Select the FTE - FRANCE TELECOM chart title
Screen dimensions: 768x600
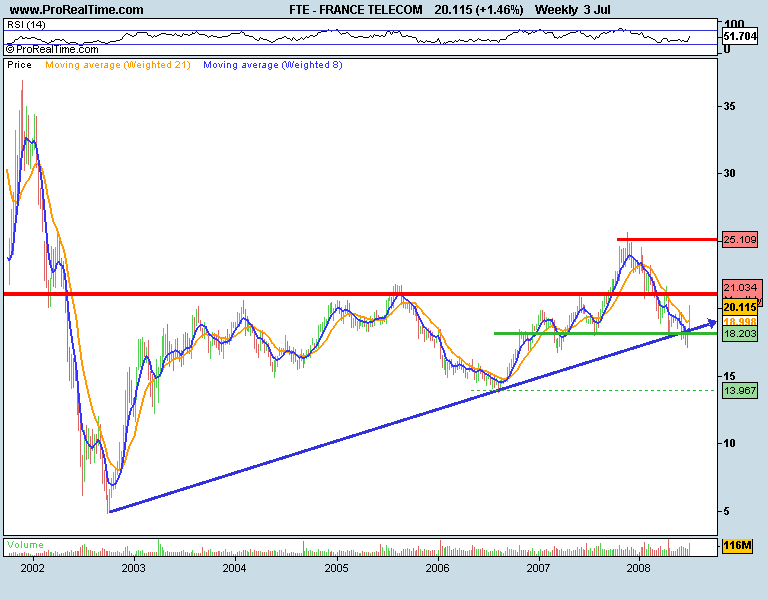[356, 9]
